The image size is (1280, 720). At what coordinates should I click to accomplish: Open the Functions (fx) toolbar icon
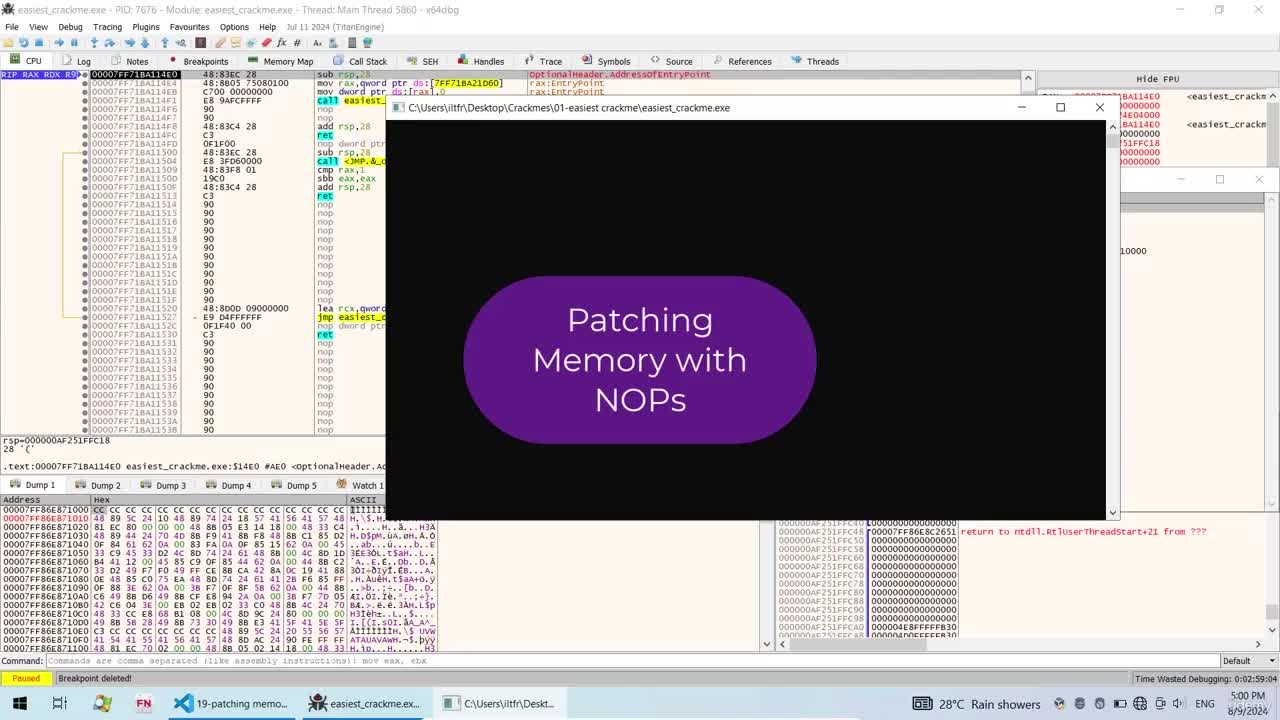click(282, 43)
